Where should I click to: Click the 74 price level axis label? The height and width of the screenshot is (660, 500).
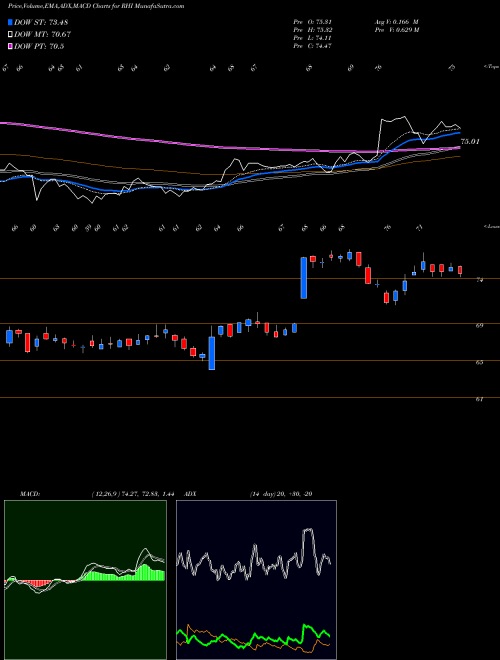(479, 280)
